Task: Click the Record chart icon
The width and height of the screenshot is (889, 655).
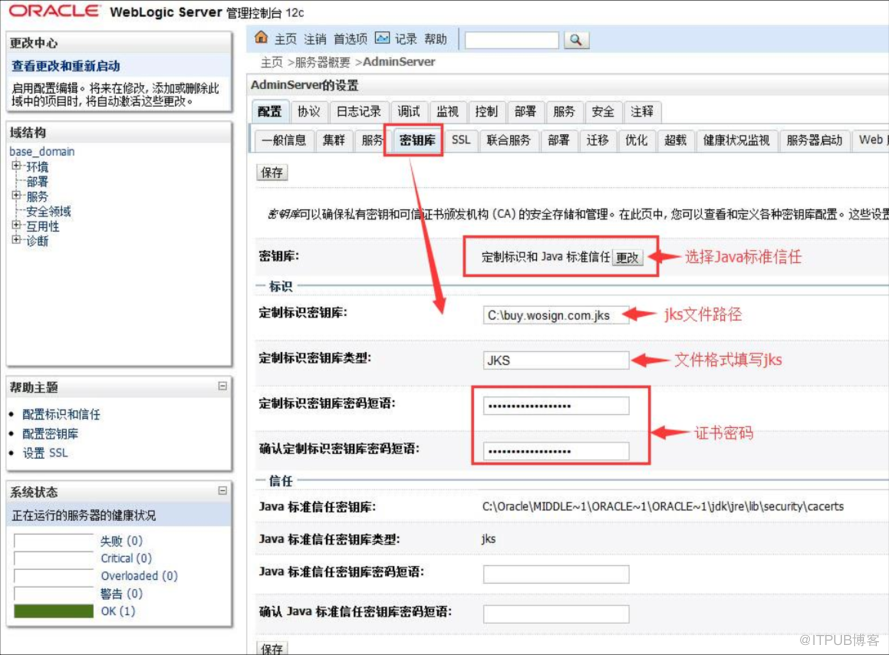Action: point(383,38)
